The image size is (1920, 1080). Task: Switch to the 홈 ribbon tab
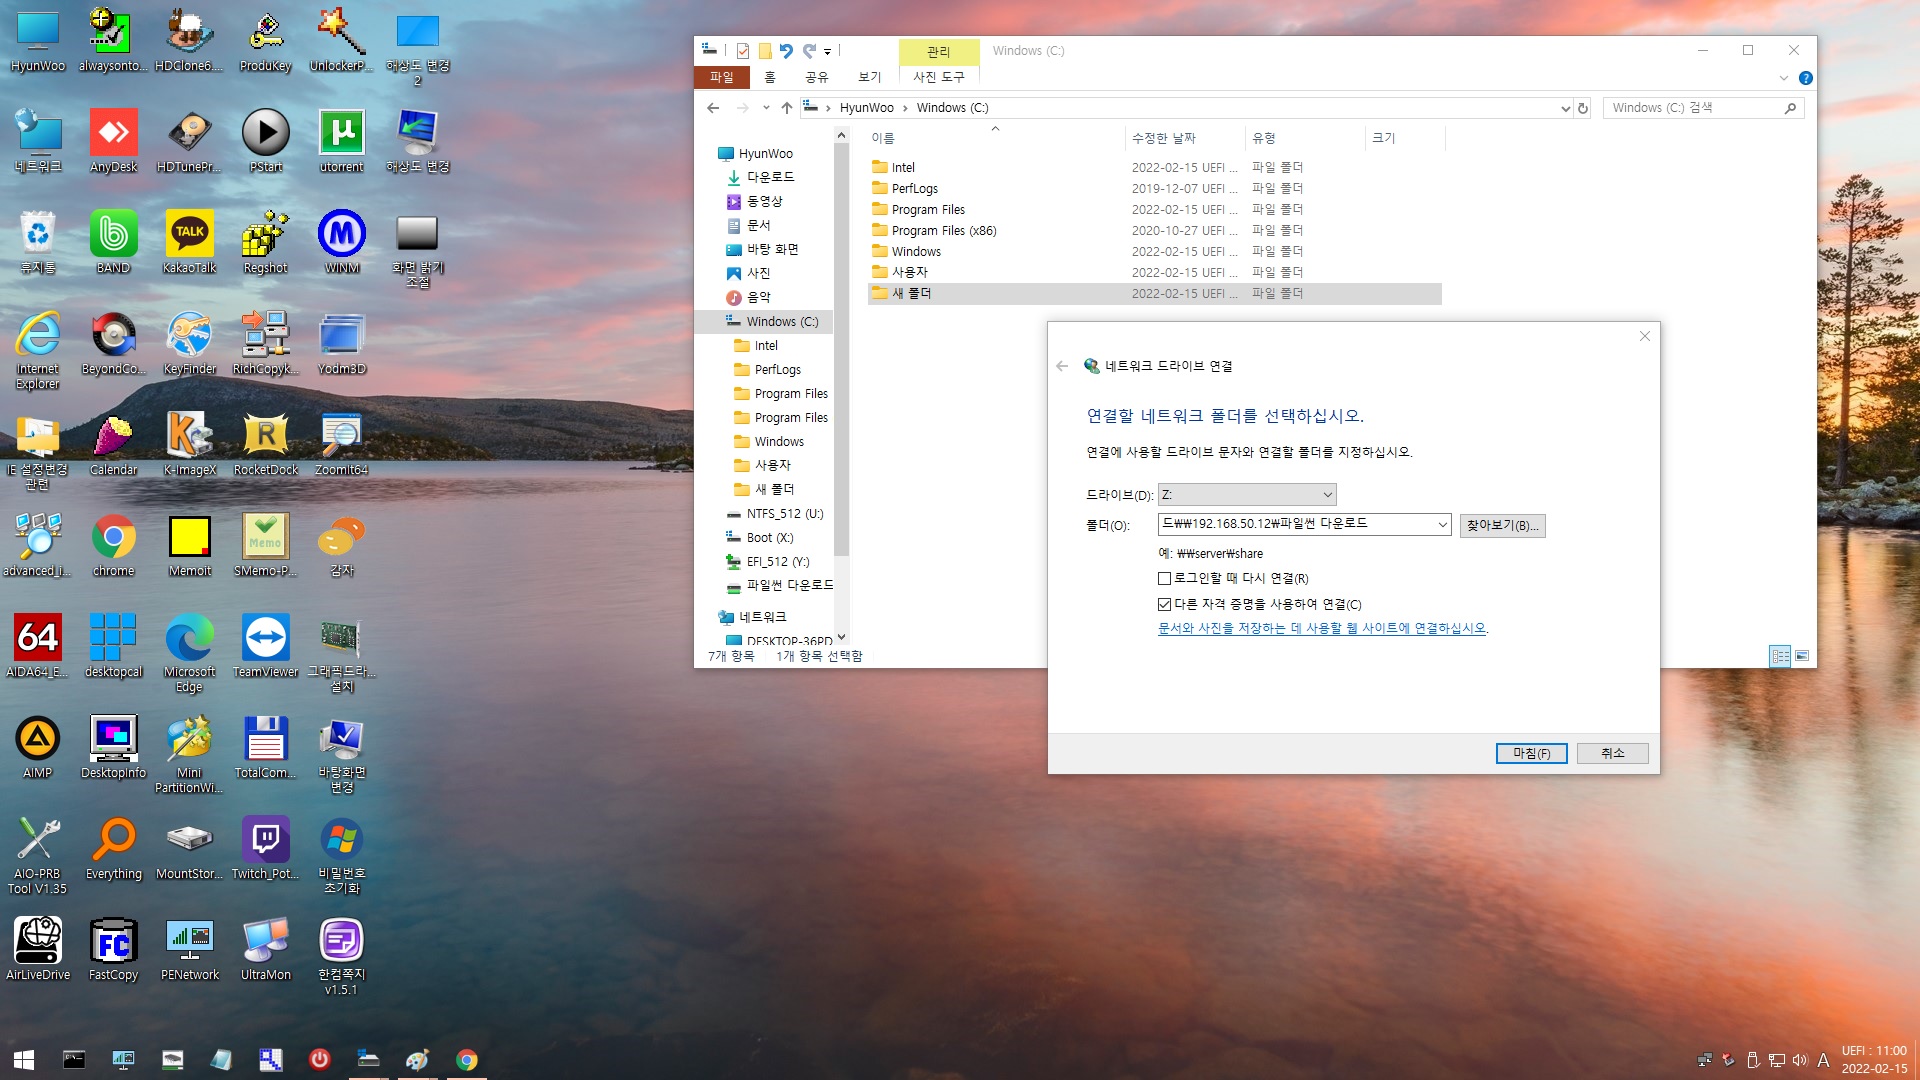coord(769,77)
